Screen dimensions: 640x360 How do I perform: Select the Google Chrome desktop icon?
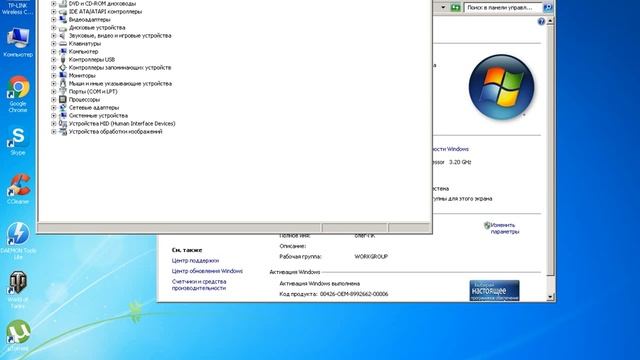pyautogui.click(x=18, y=94)
